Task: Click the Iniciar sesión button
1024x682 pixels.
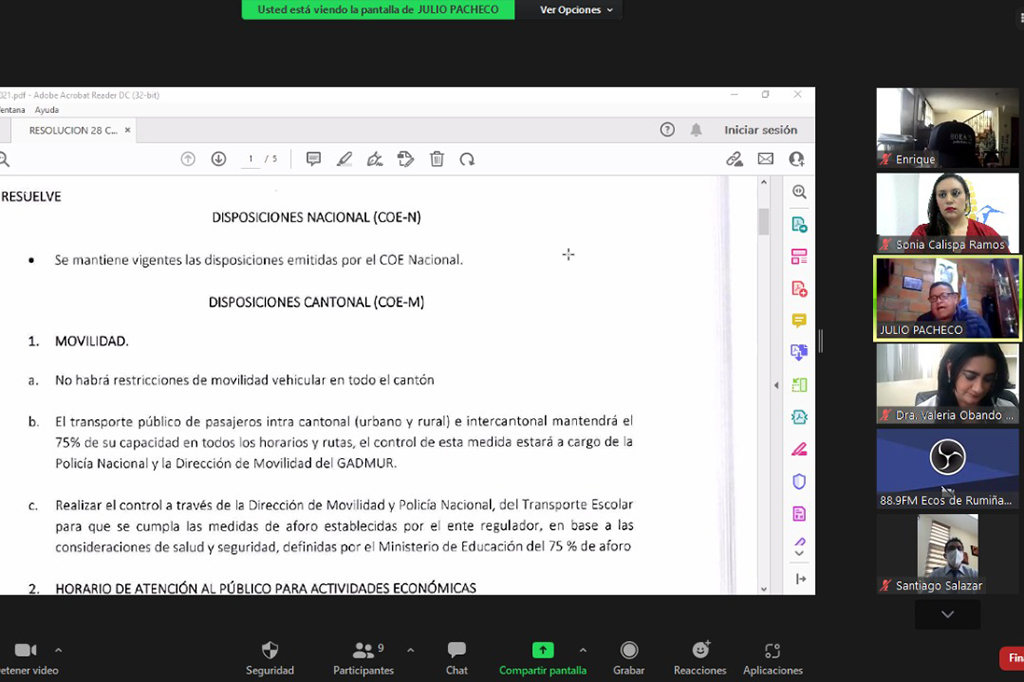Action: pos(760,130)
